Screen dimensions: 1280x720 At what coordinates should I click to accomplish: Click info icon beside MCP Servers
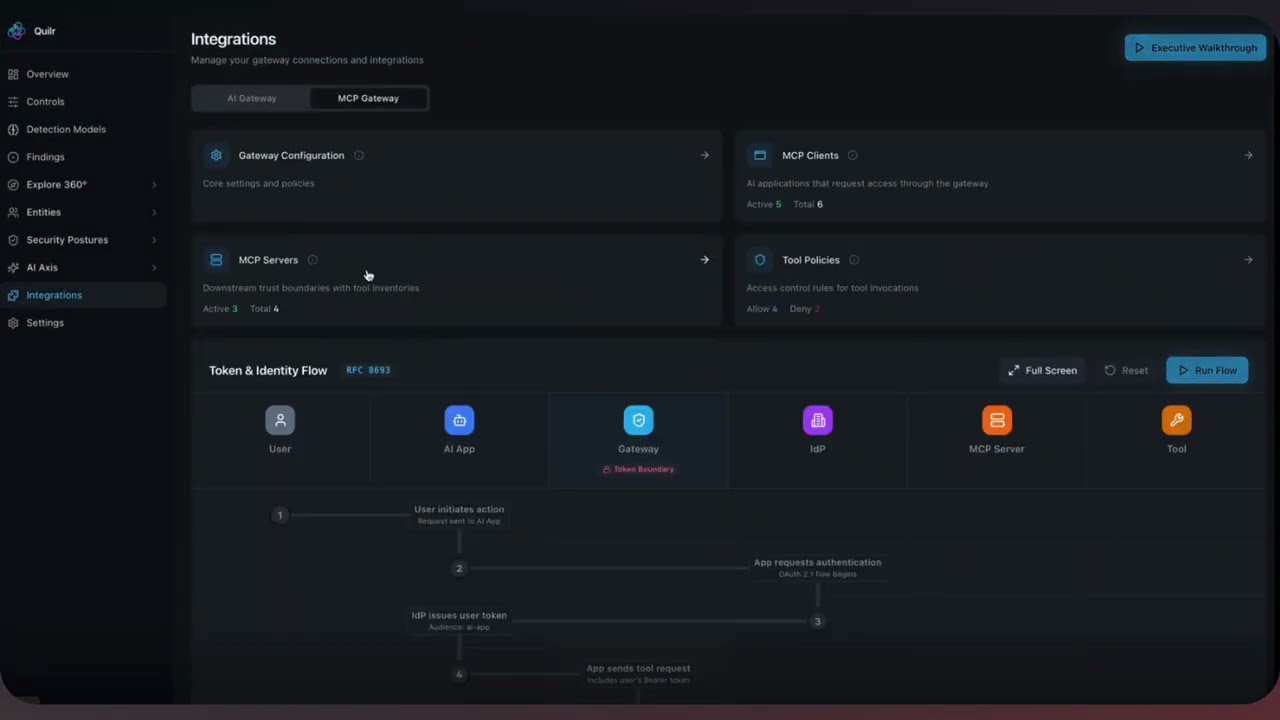(x=313, y=260)
